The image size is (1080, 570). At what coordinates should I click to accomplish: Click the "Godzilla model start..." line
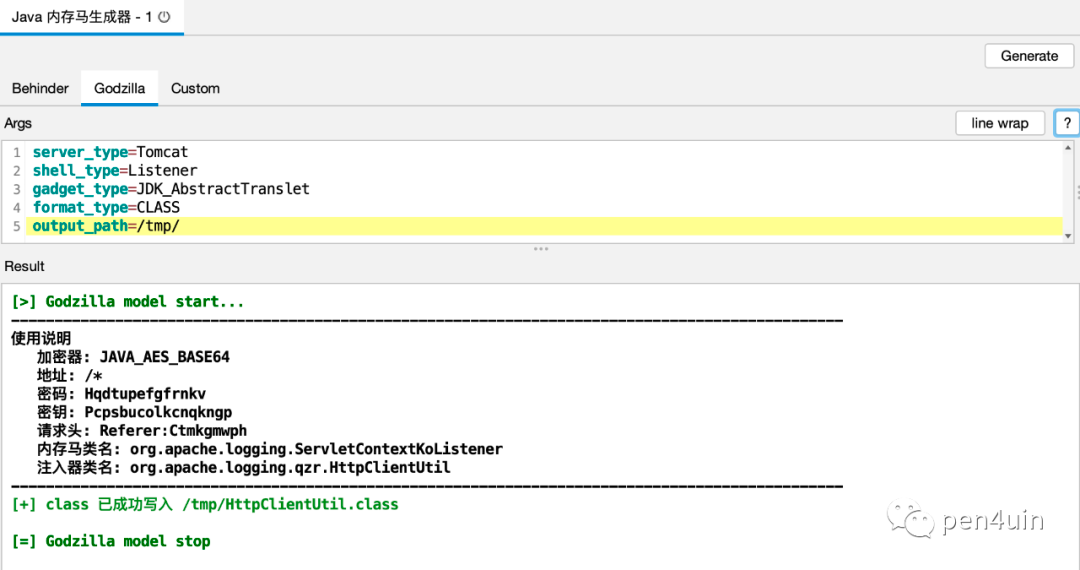click(128, 302)
